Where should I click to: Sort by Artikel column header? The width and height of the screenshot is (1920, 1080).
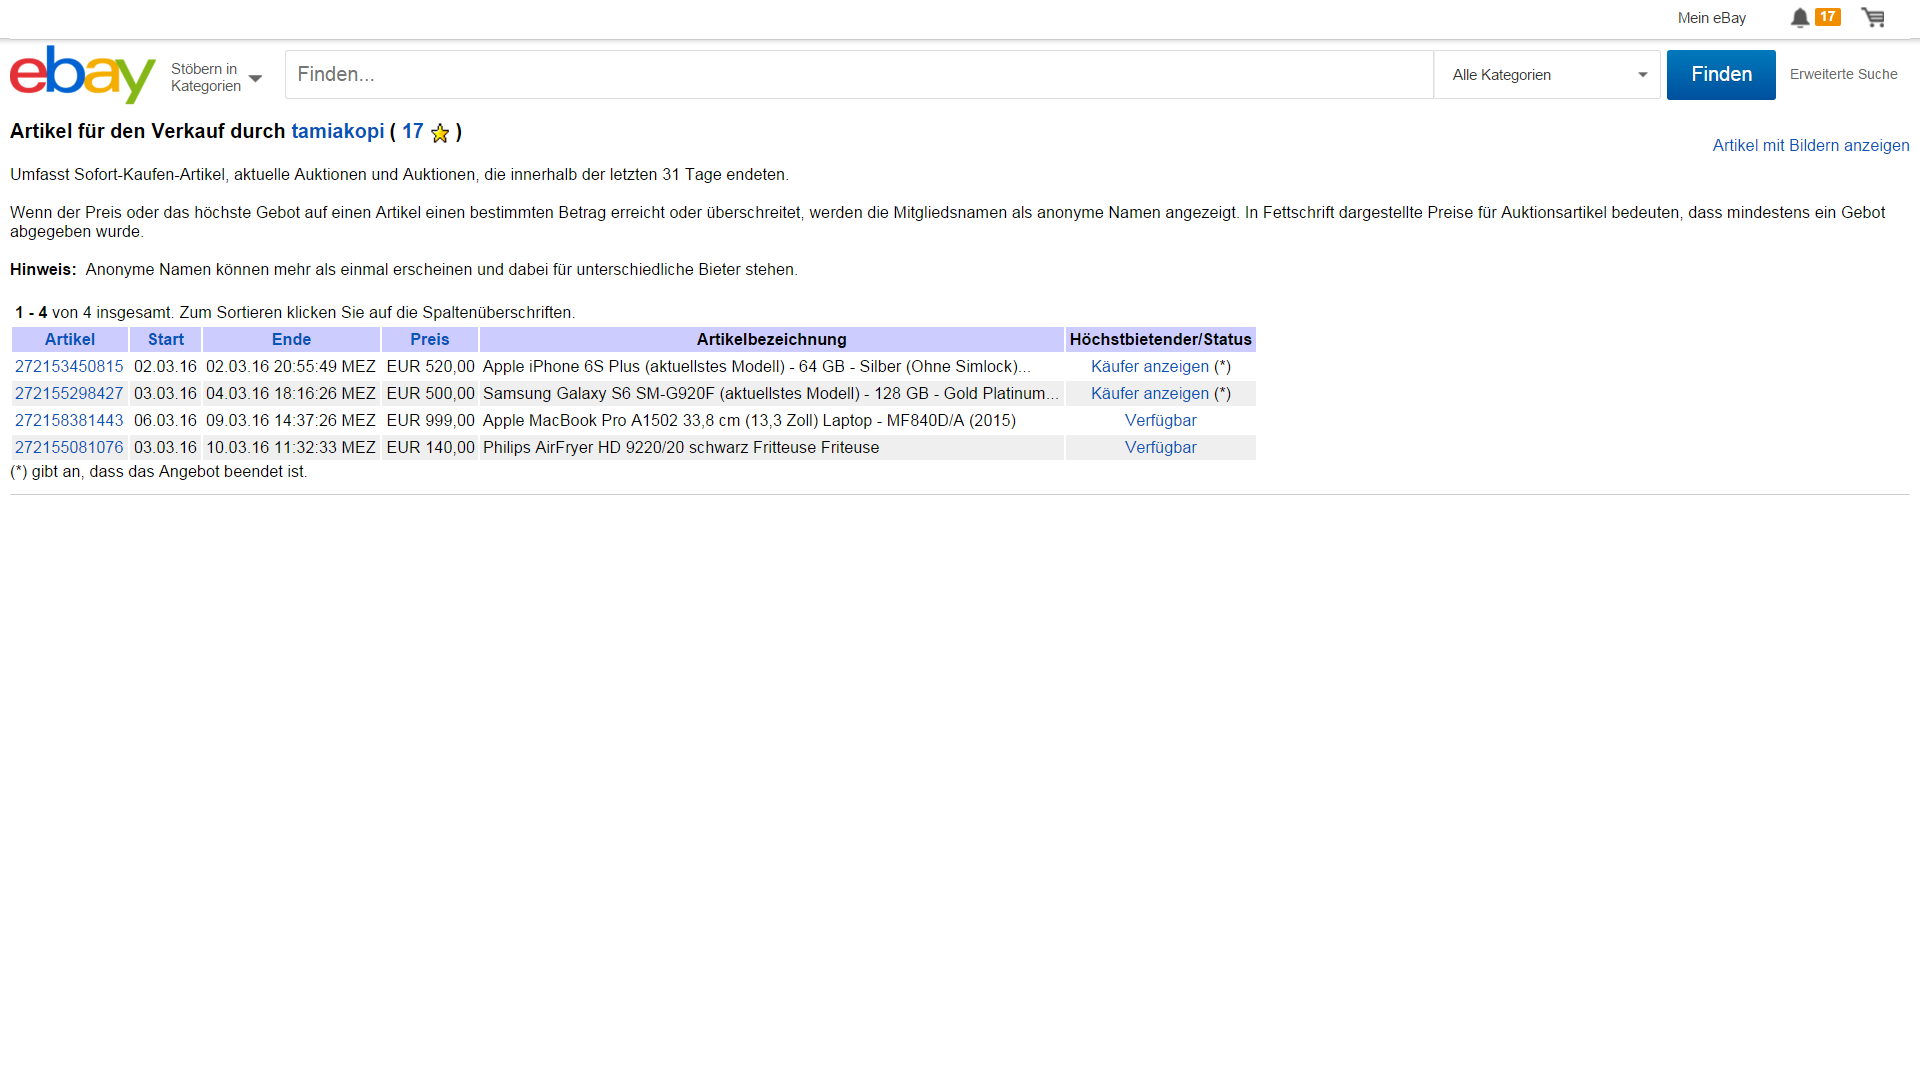pyautogui.click(x=70, y=340)
